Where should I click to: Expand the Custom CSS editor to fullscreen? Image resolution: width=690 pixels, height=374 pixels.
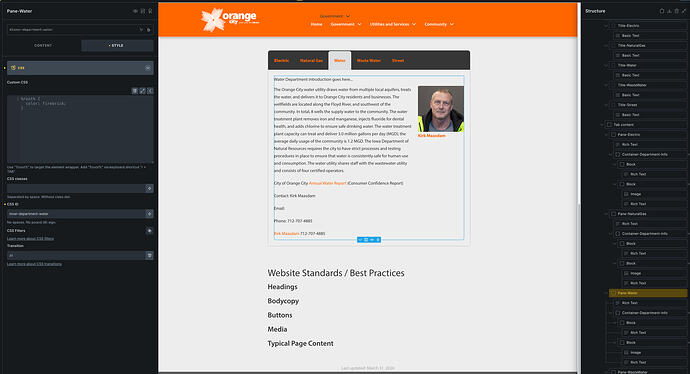[x=142, y=91]
